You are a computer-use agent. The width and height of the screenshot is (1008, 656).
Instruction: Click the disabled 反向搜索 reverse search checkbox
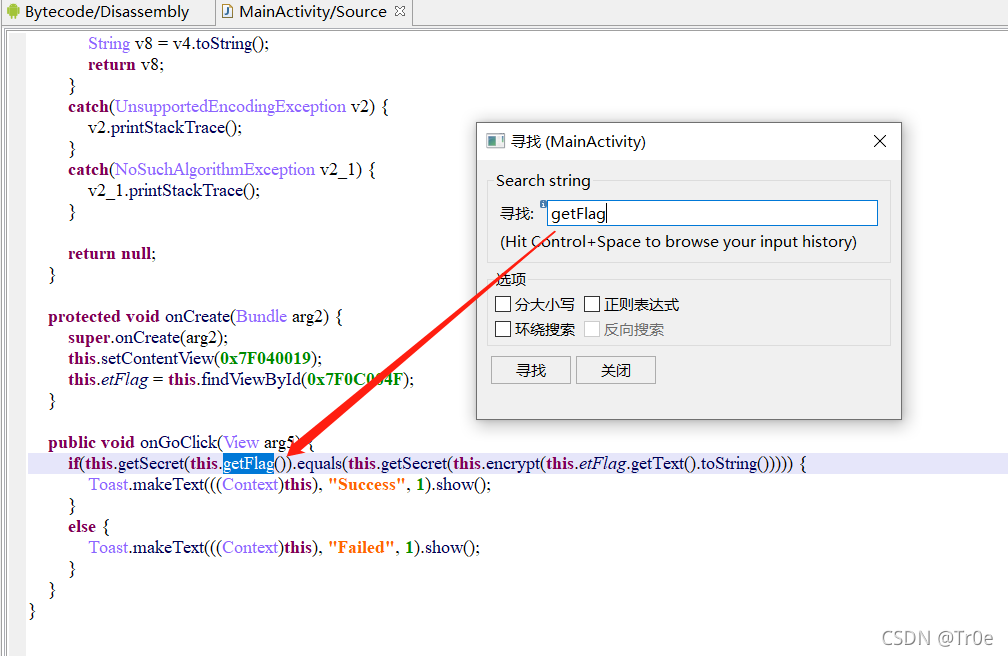point(592,329)
